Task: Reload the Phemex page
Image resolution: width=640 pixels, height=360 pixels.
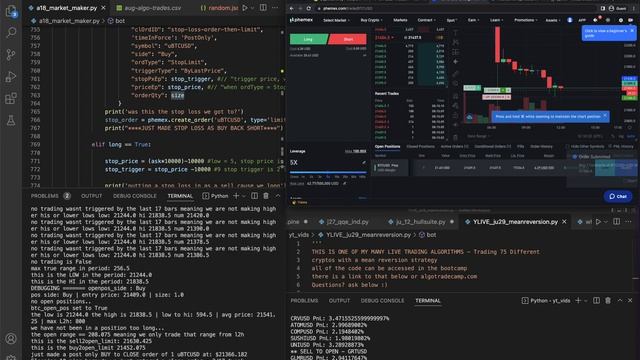Action: 309,8
